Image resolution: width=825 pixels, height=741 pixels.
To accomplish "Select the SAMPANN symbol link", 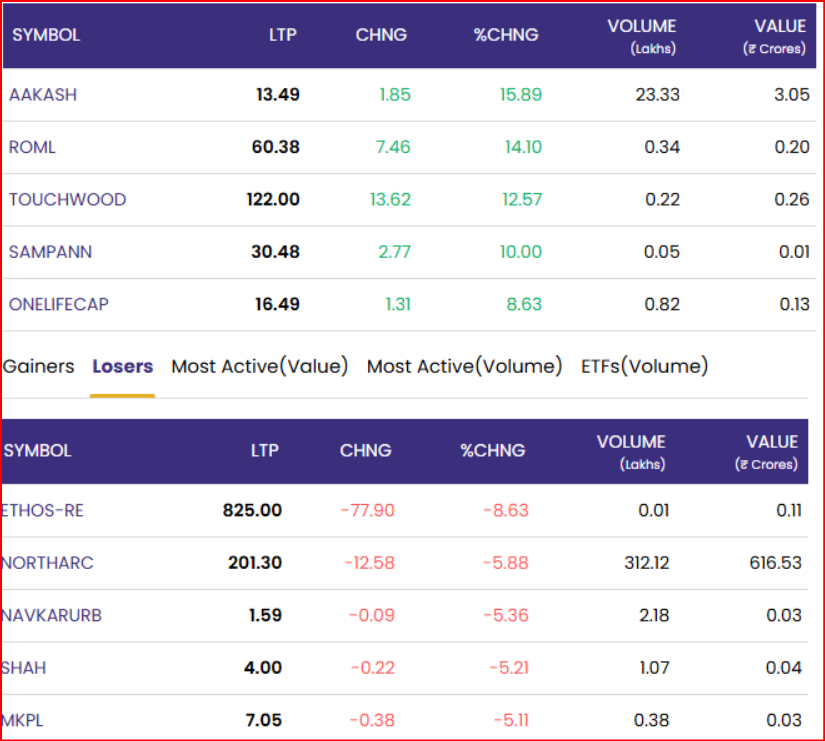I will coord(50,252).
